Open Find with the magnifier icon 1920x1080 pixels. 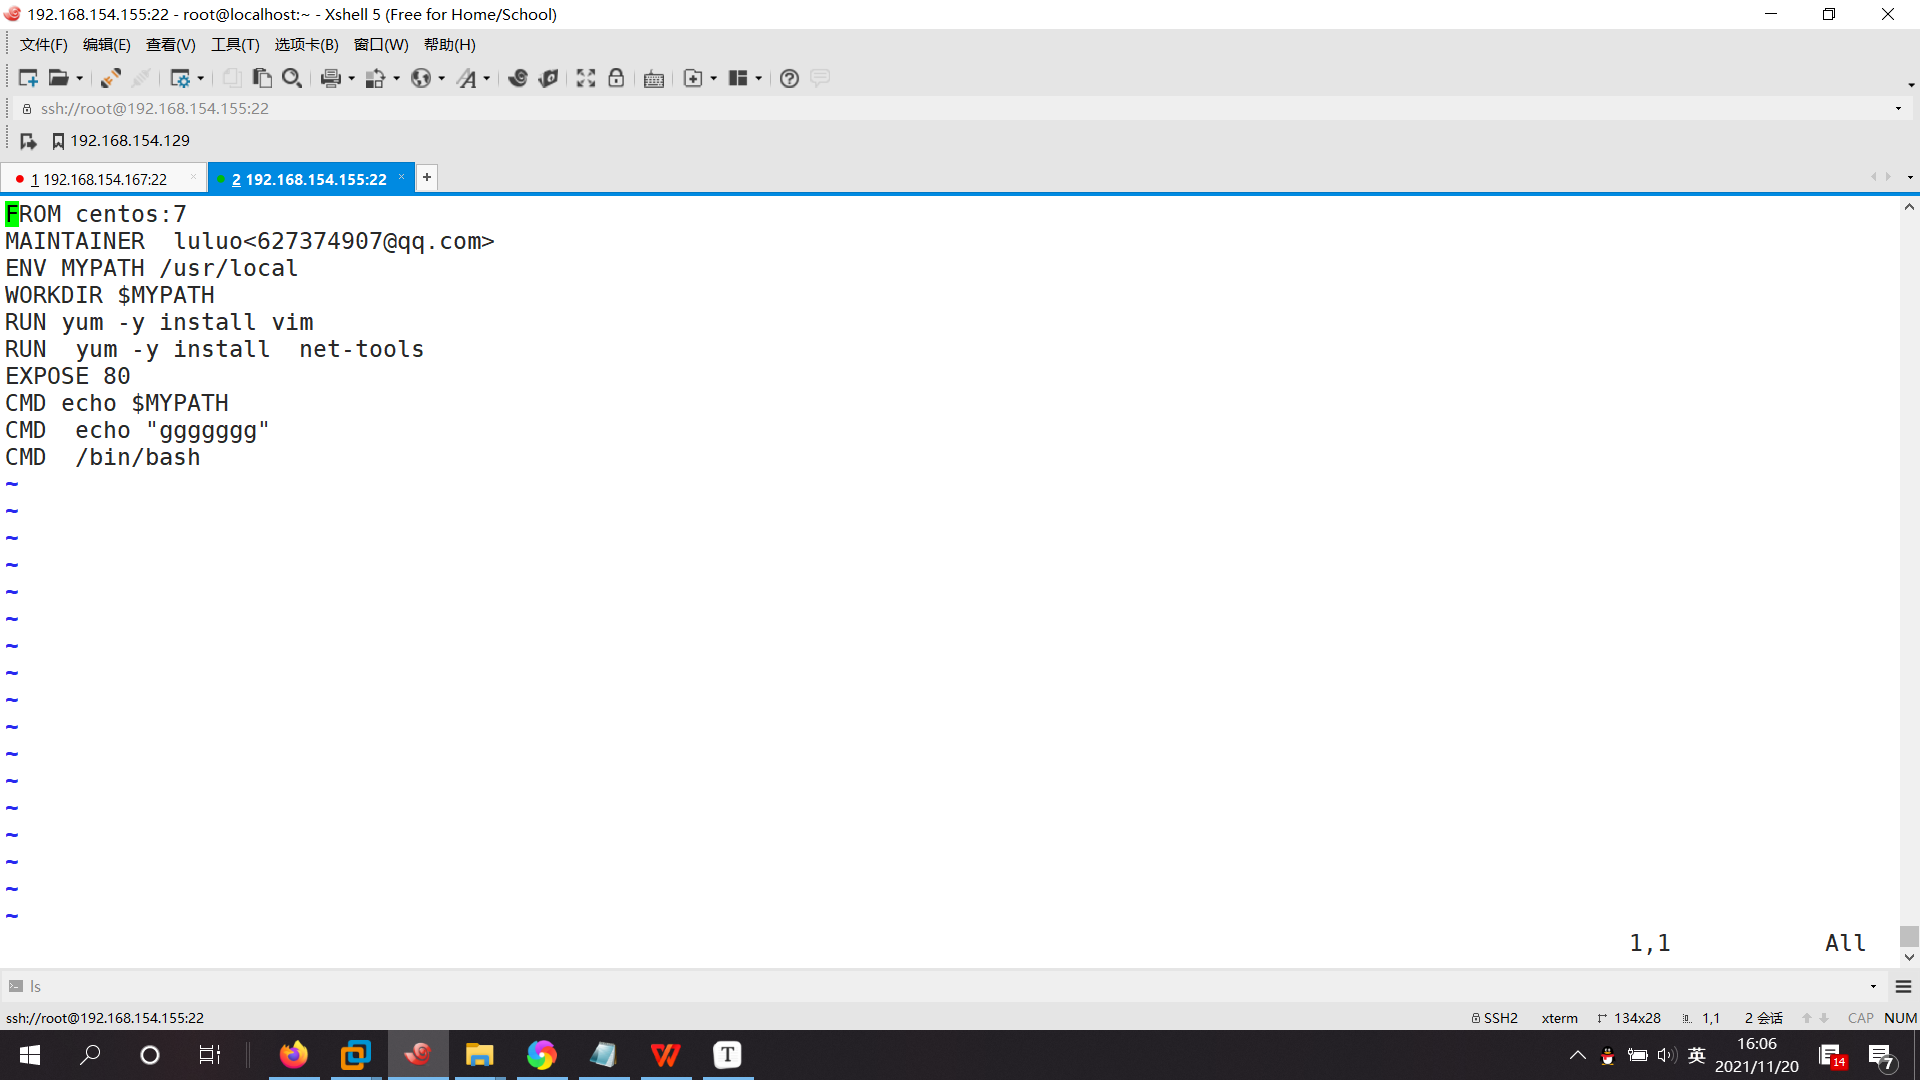(292, 78)
